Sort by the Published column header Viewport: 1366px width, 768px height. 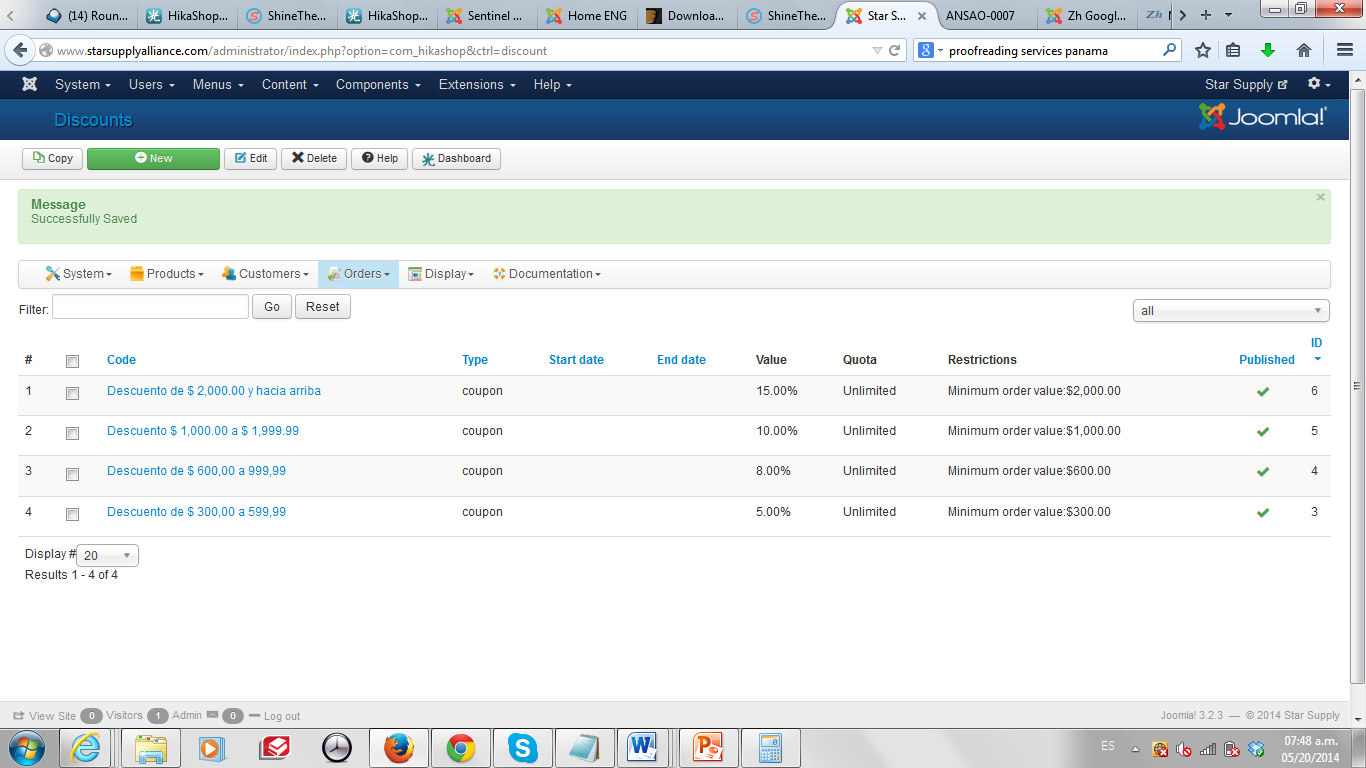pos(1267,360)
